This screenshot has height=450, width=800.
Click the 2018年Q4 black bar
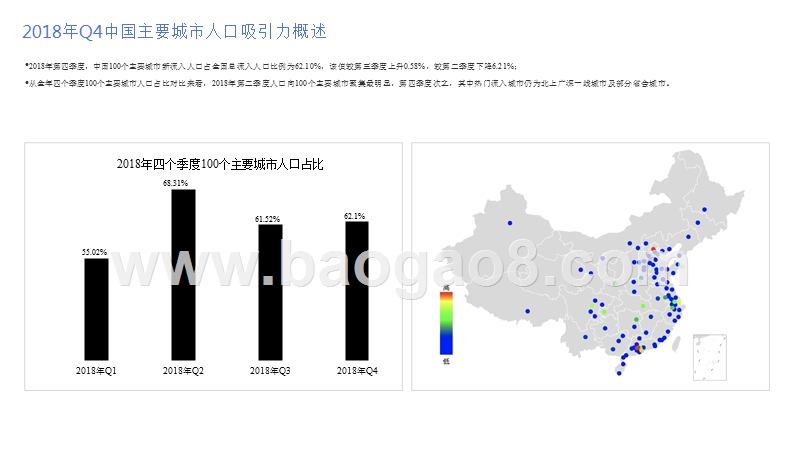click(x=357, y=291)
